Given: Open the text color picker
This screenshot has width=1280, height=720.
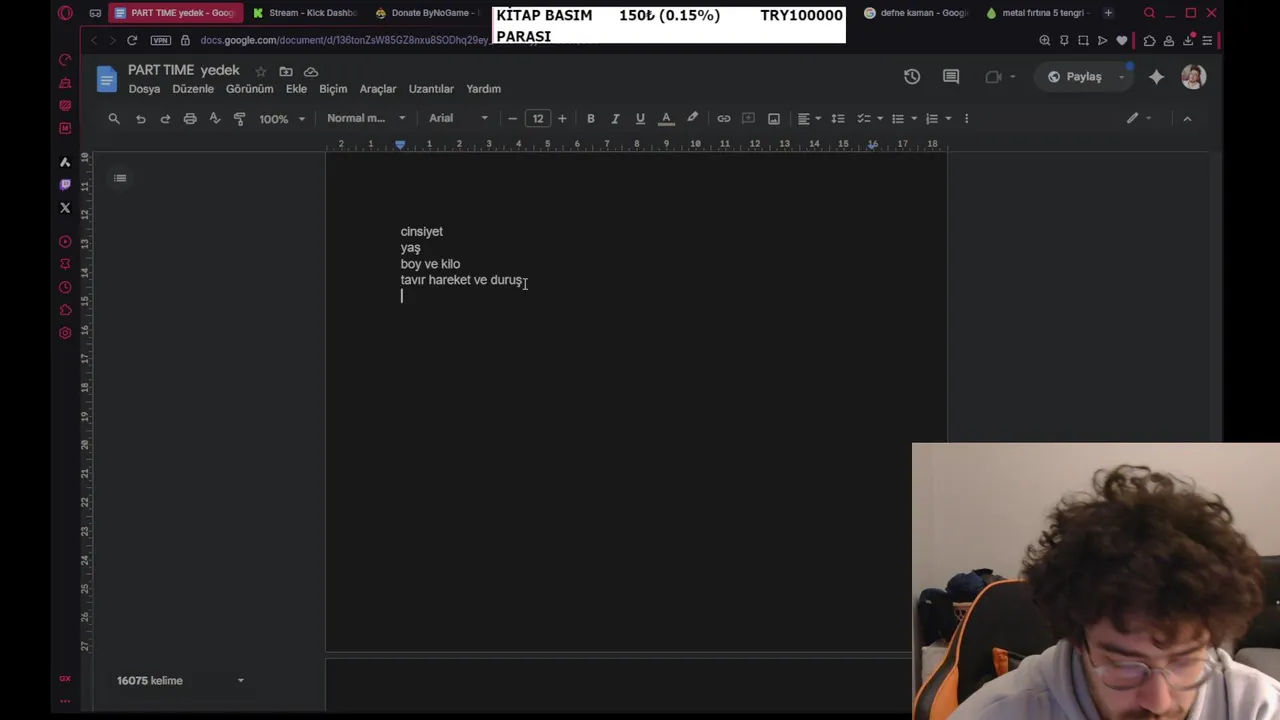Looking at the screenshot, I should (666, 118).
